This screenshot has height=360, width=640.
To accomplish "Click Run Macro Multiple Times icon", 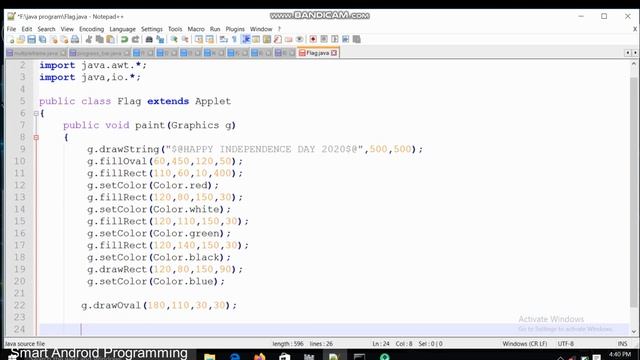I will pos(346,40).
